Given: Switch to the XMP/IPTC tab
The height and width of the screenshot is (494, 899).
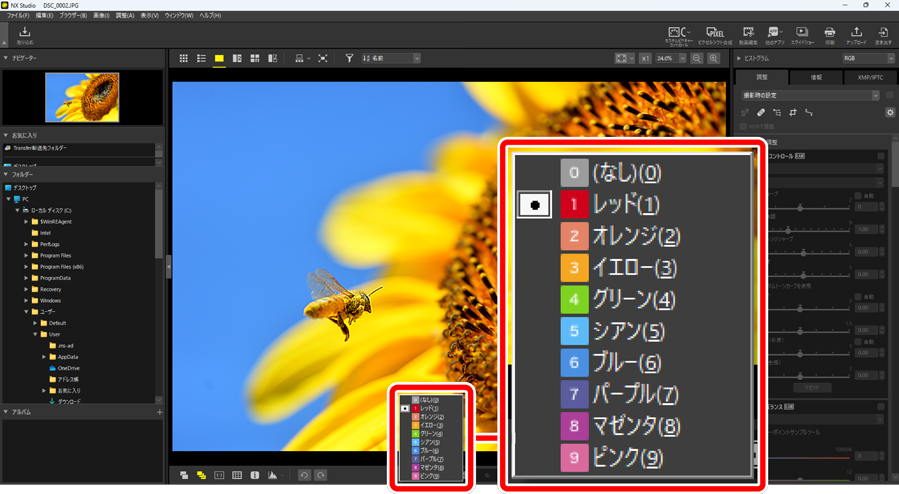Looking at the screenshot, I should click(x=870, y=77).
